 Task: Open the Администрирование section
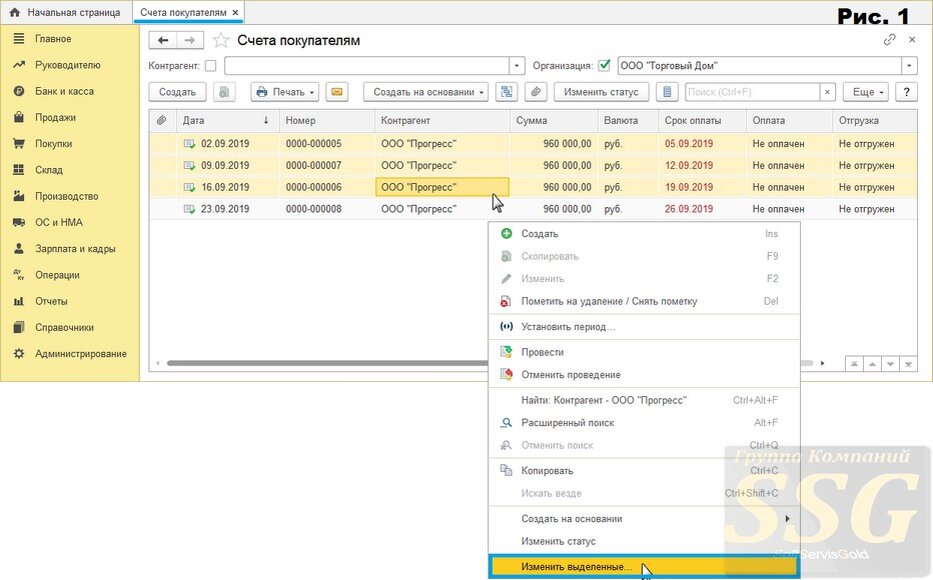80,353
